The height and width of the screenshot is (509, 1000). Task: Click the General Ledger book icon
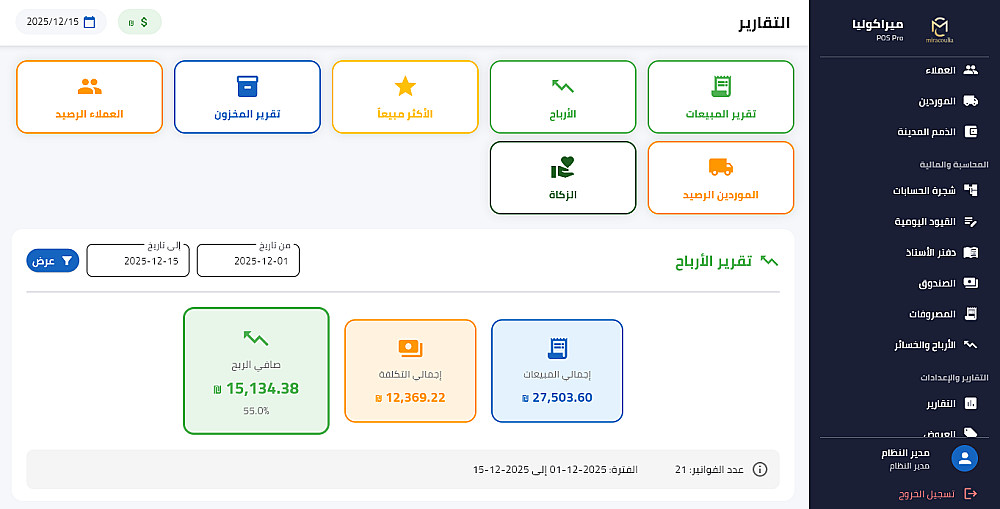click(970, 253)
